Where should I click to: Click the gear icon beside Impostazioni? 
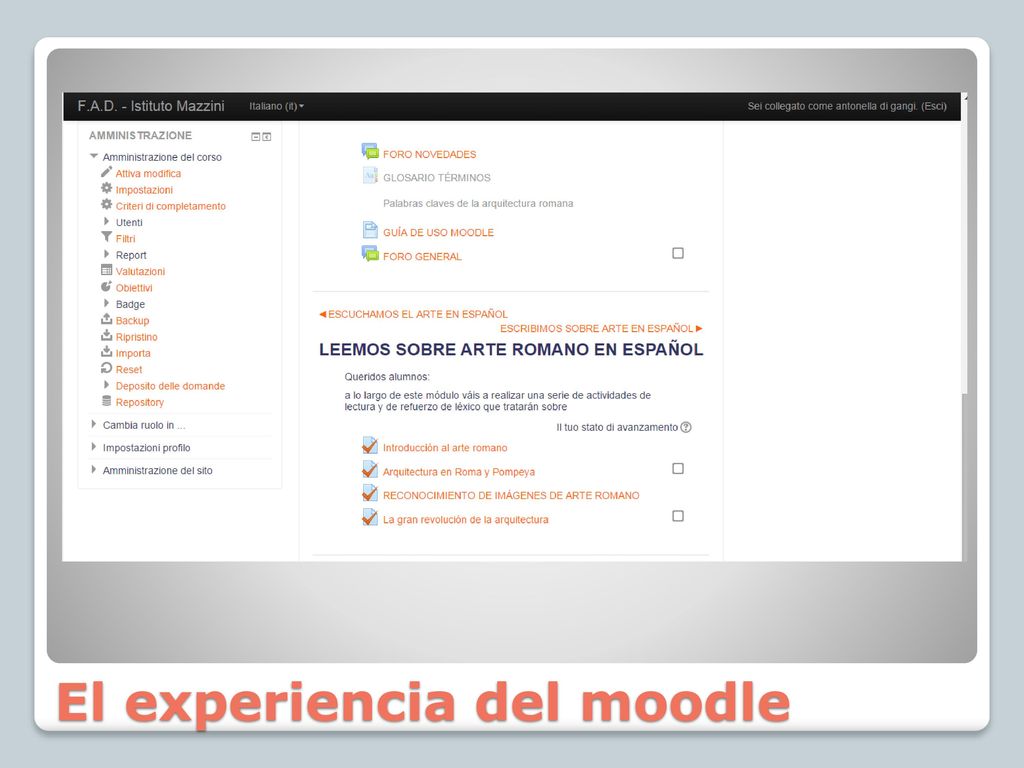[106, 188]
